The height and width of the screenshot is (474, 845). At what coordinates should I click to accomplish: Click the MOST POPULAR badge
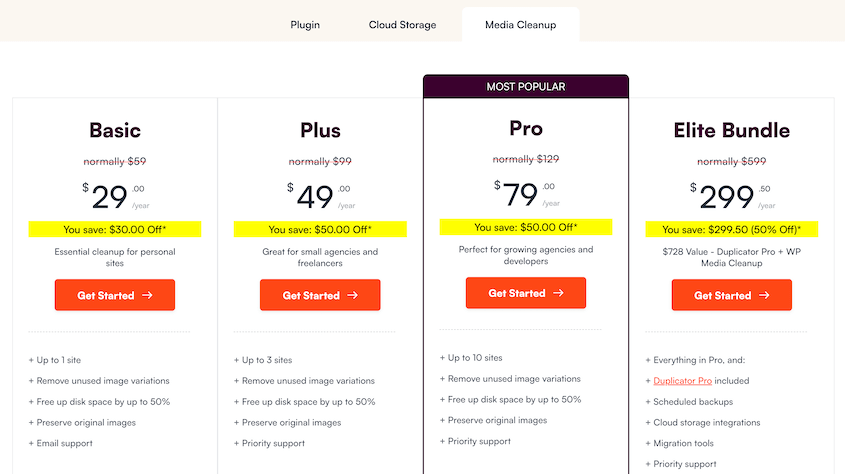coord(526,87)
